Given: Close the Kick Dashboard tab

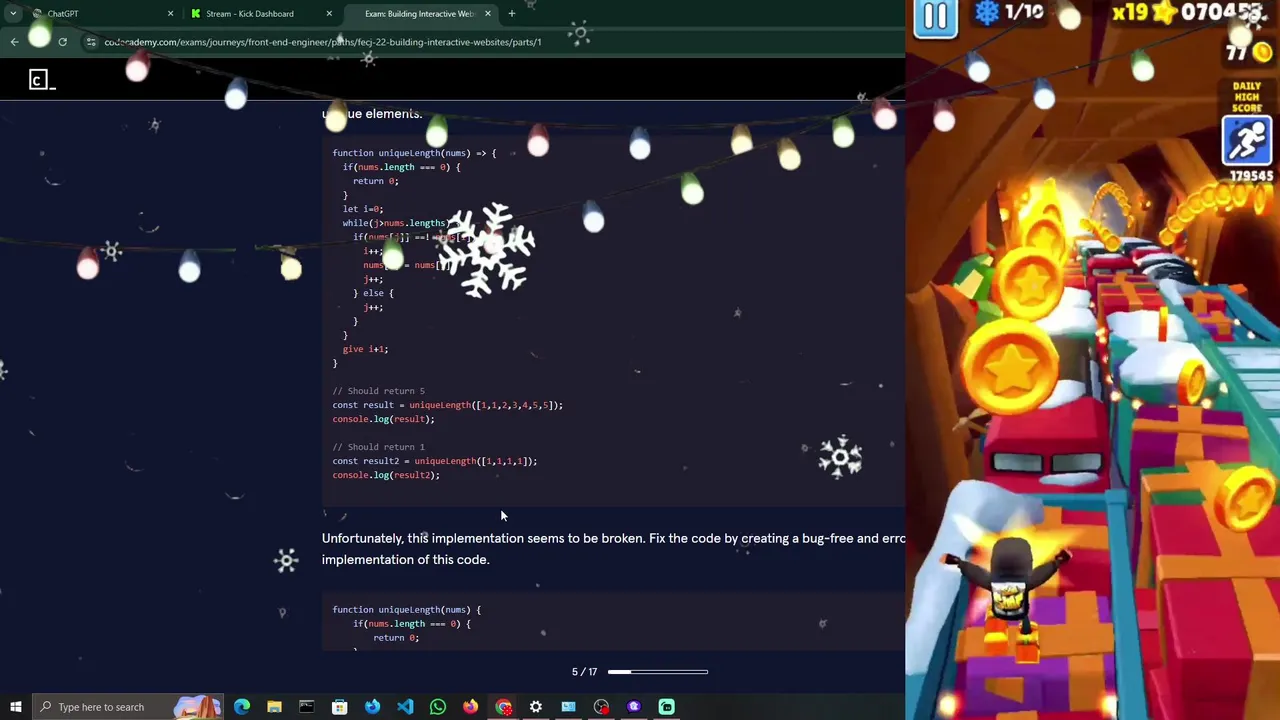Looking at the screenshot, I should (329, 14).
